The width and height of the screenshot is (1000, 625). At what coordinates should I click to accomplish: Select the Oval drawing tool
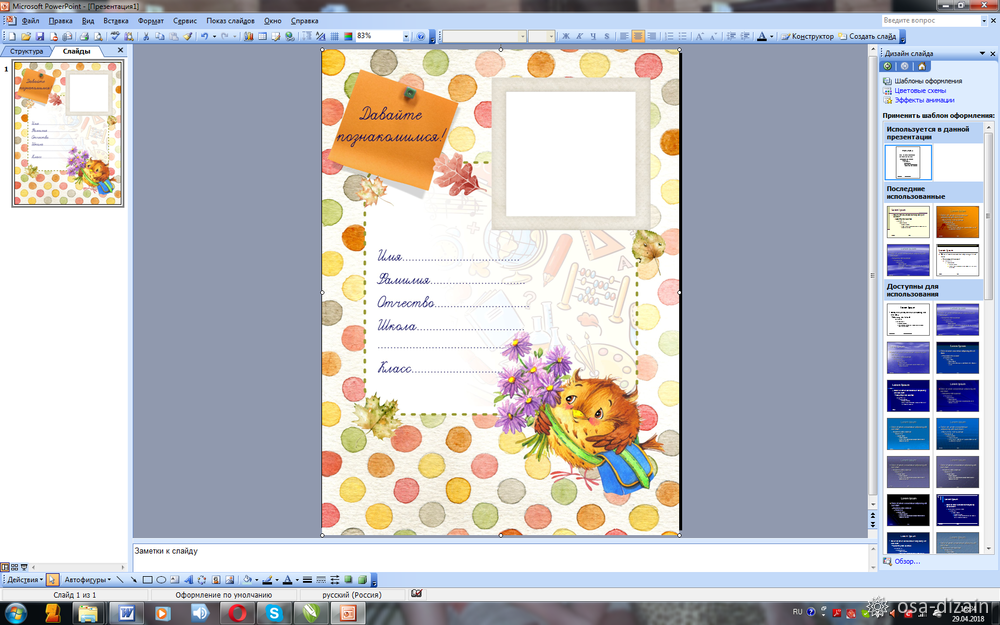click(161, 580)
